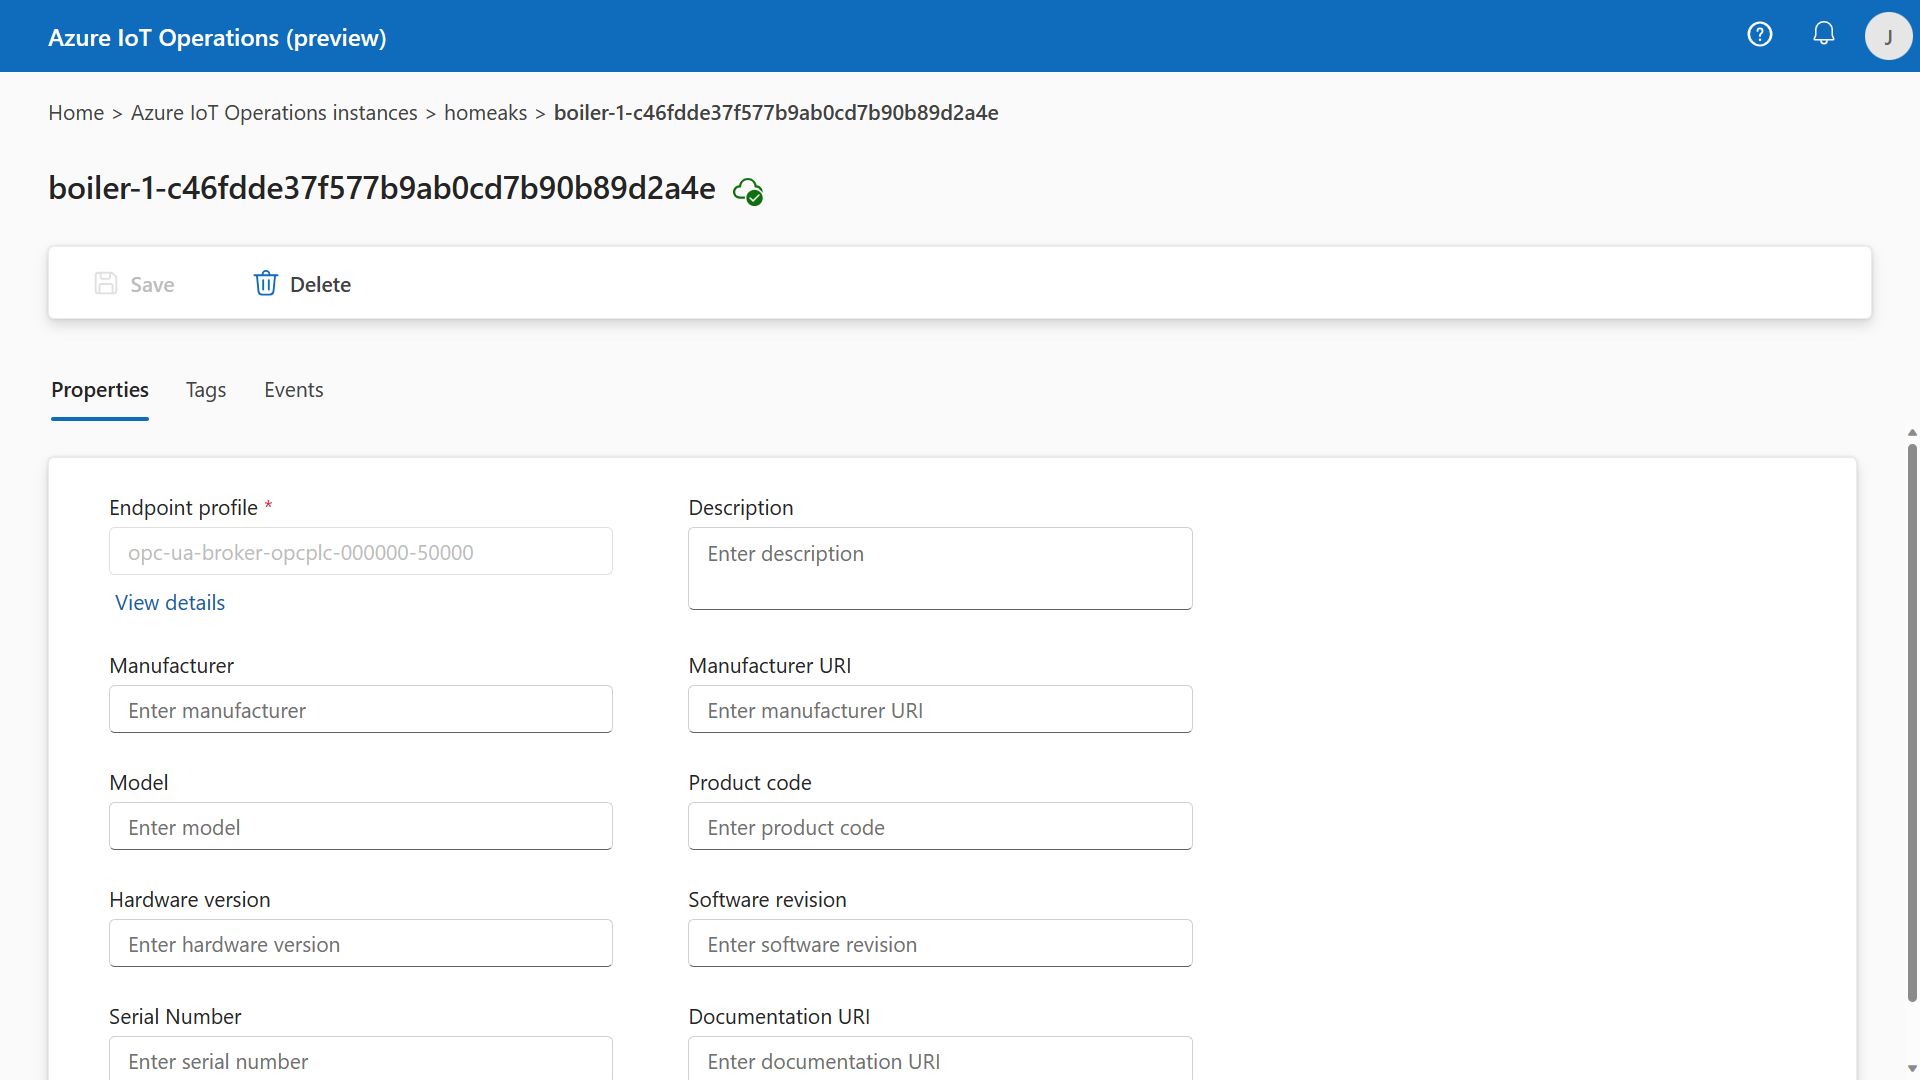The width and height of the screenshot is (1920, 1080).
Task: Focus the Hardware version input field
Action: click(x=361, y=944)
